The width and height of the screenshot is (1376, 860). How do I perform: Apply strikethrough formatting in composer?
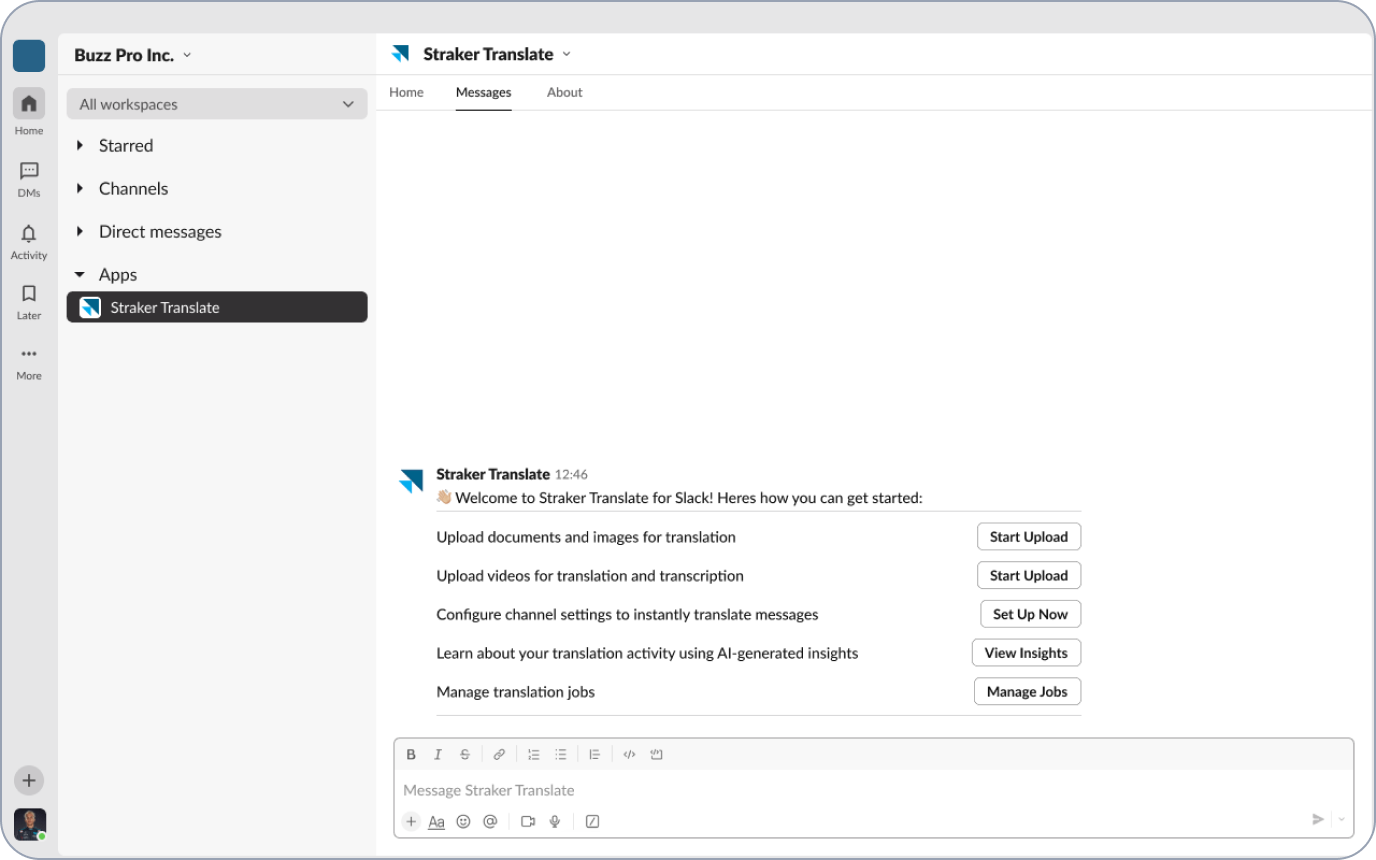click(x=465, y=755)
